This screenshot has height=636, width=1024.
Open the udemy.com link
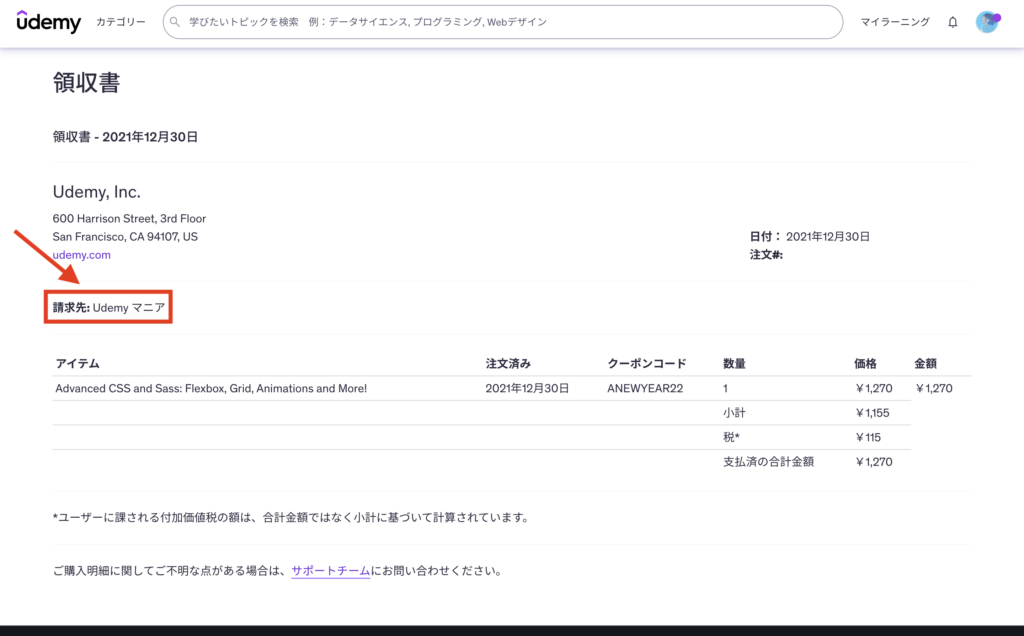(81, 255)
